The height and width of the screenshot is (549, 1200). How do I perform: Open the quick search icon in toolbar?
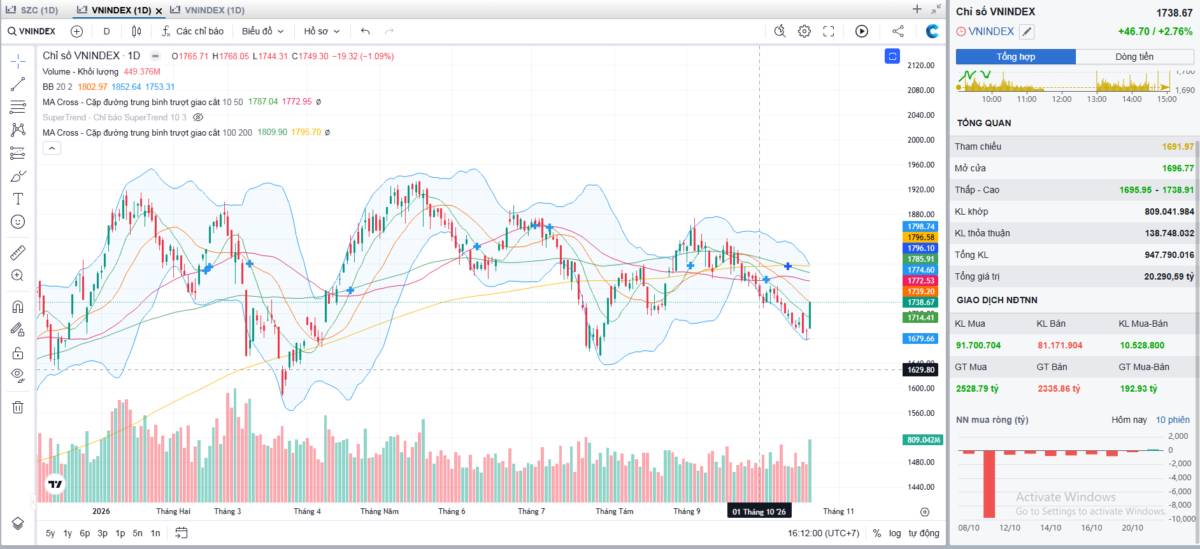click(780, 31)
